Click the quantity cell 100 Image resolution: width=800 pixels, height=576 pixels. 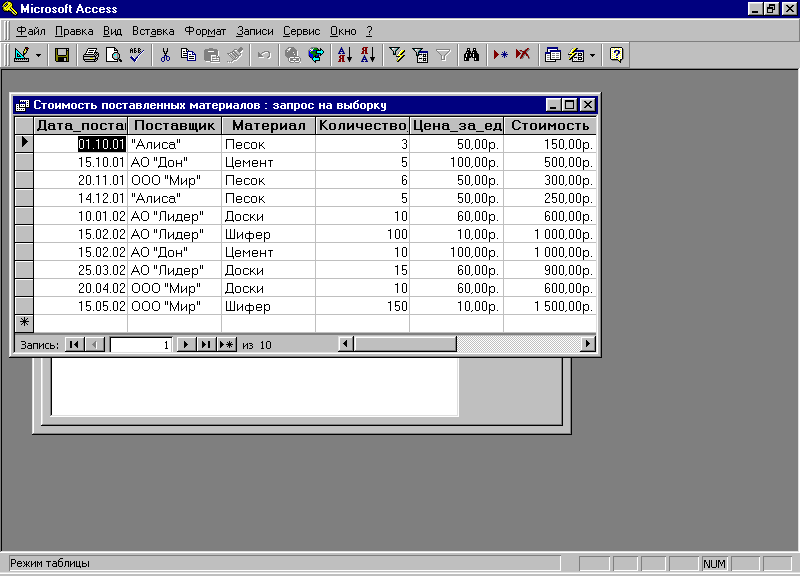point(362,234)
